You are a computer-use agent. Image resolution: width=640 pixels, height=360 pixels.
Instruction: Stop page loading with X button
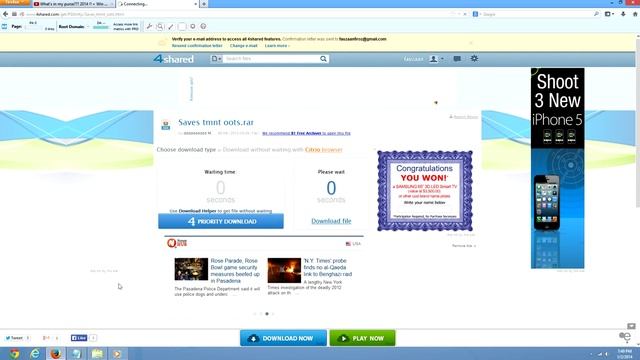[x=465, y=14]
